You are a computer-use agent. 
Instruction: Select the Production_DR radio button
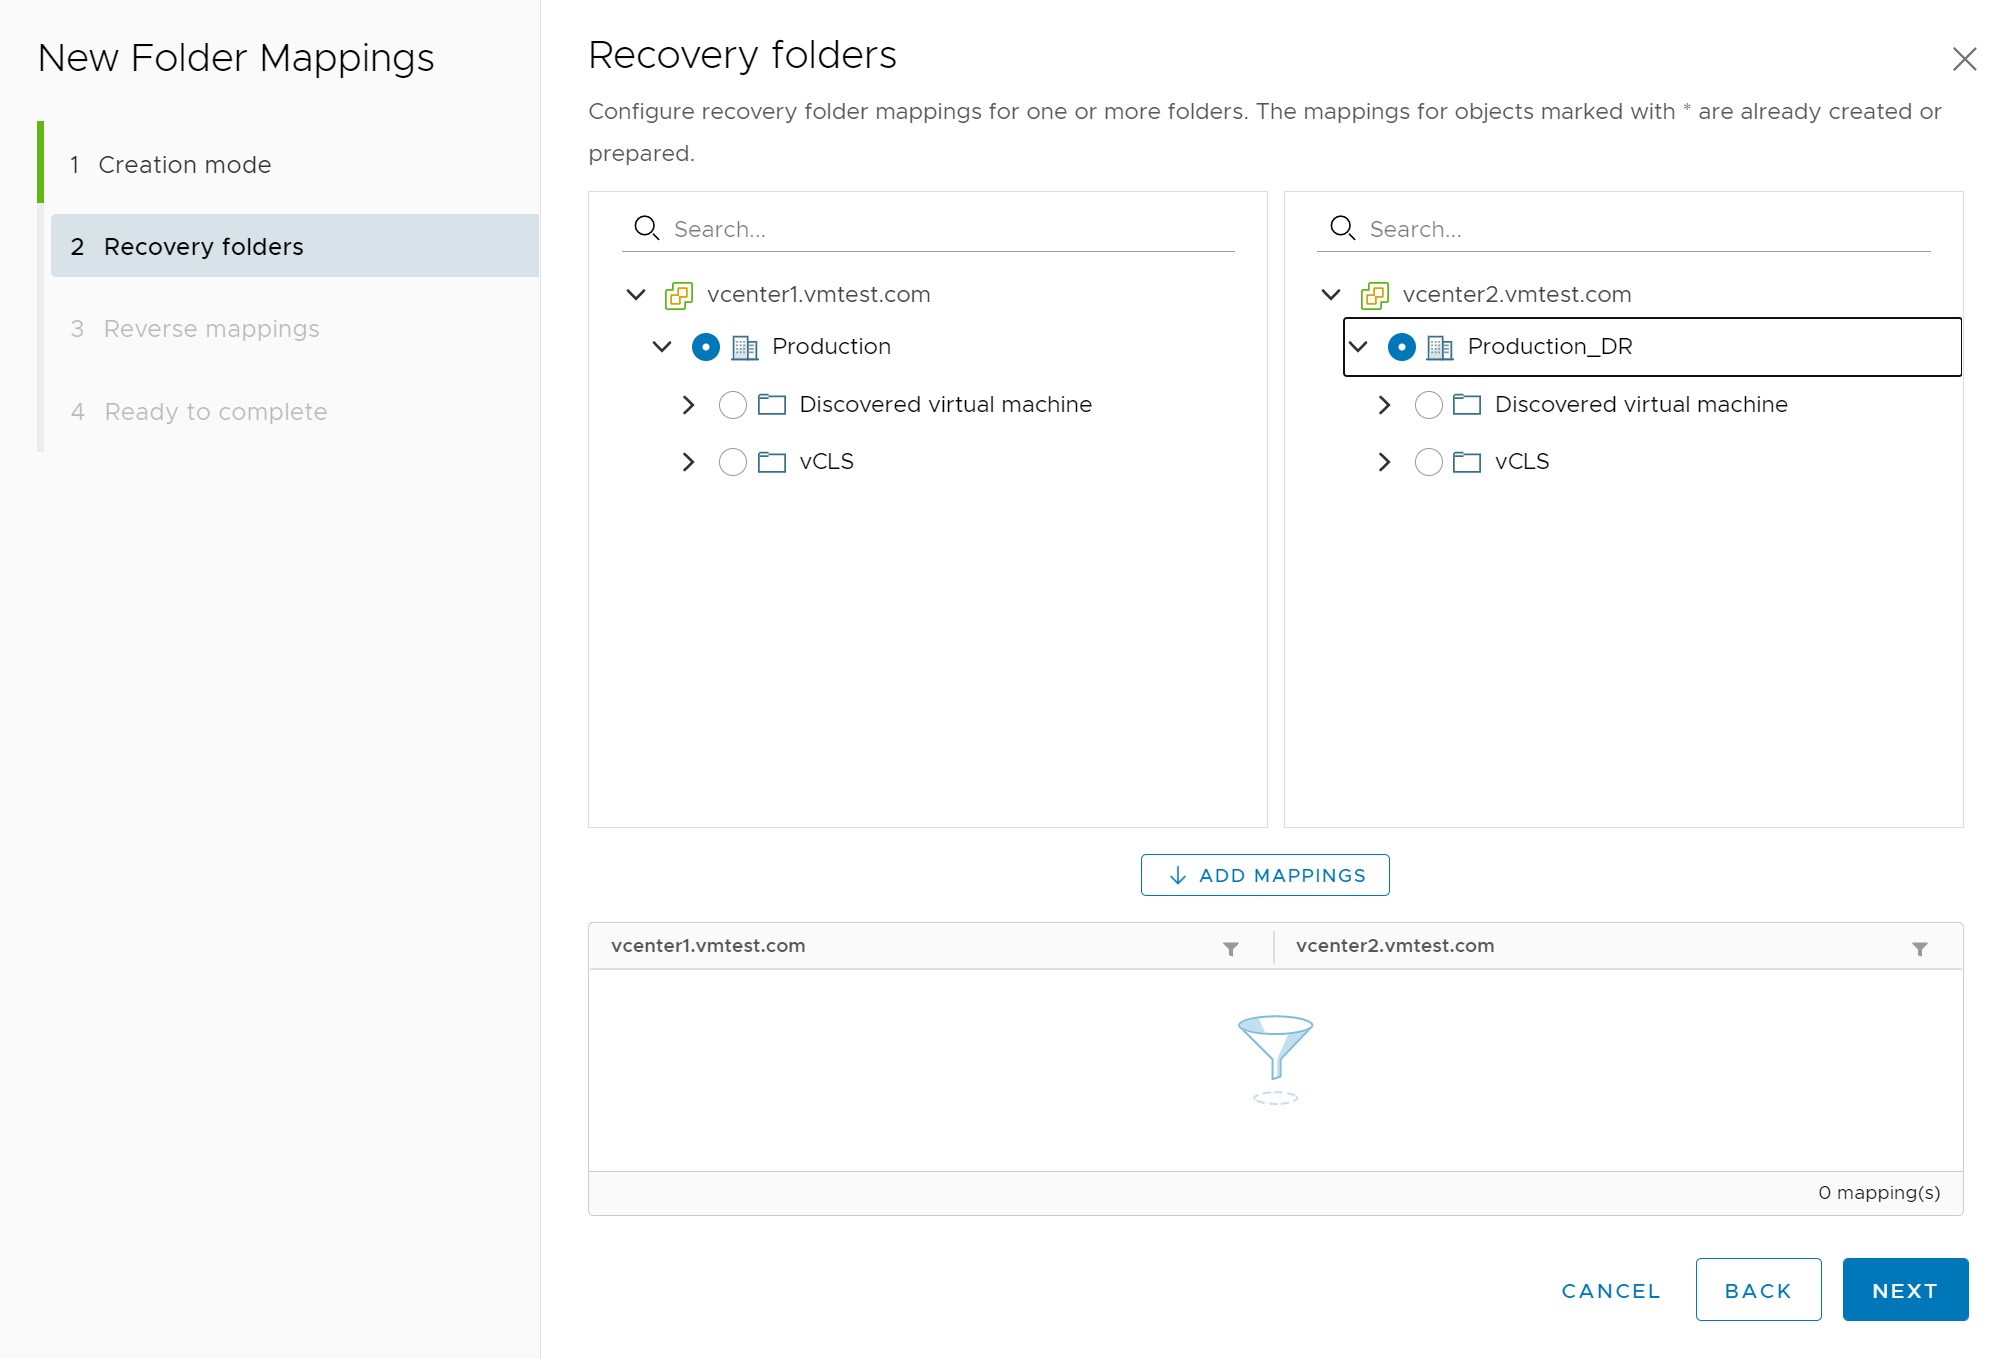[1401, 347]
